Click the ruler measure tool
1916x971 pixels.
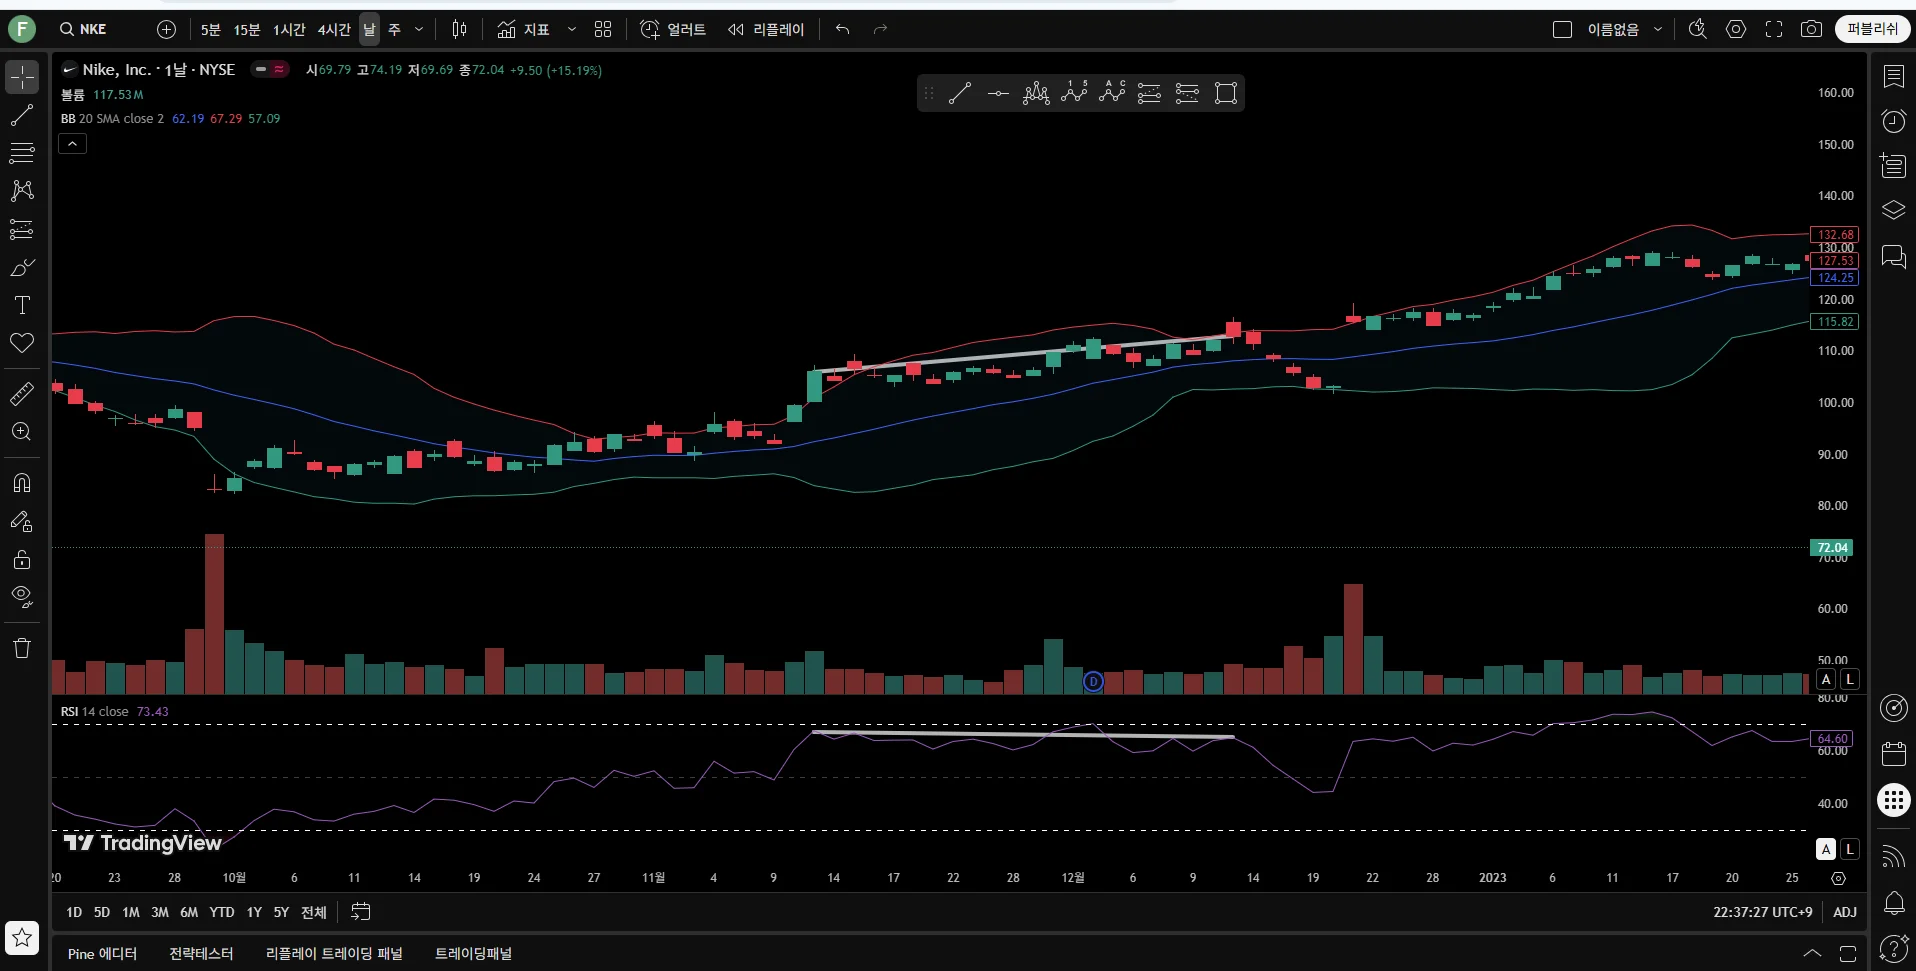coord(22,394)
